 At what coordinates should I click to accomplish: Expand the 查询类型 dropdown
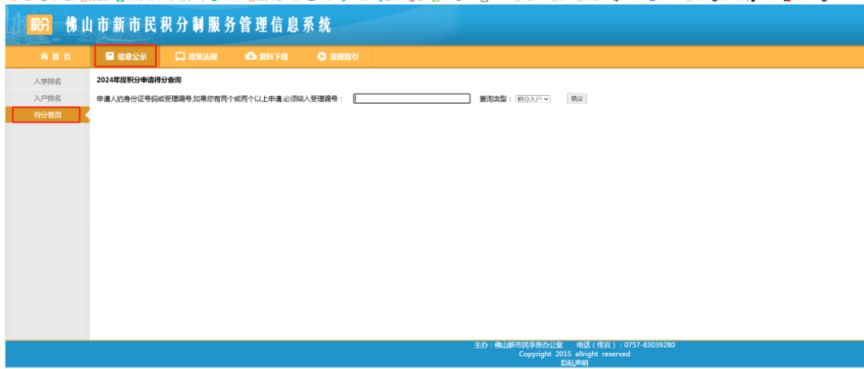[x=533, y=99]
